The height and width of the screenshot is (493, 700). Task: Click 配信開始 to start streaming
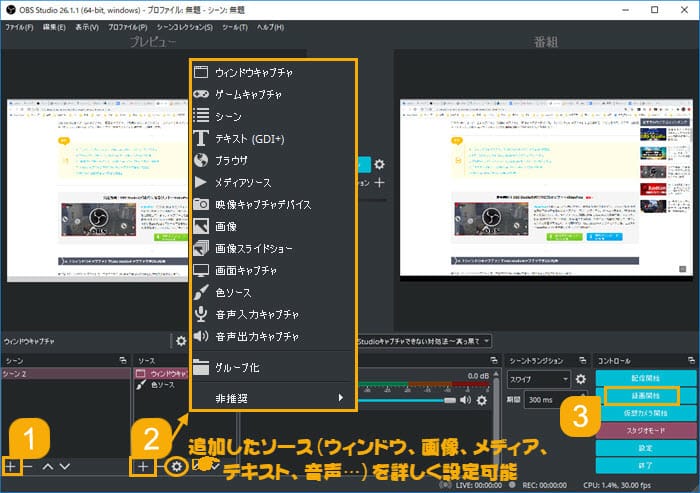pos(646,378)
